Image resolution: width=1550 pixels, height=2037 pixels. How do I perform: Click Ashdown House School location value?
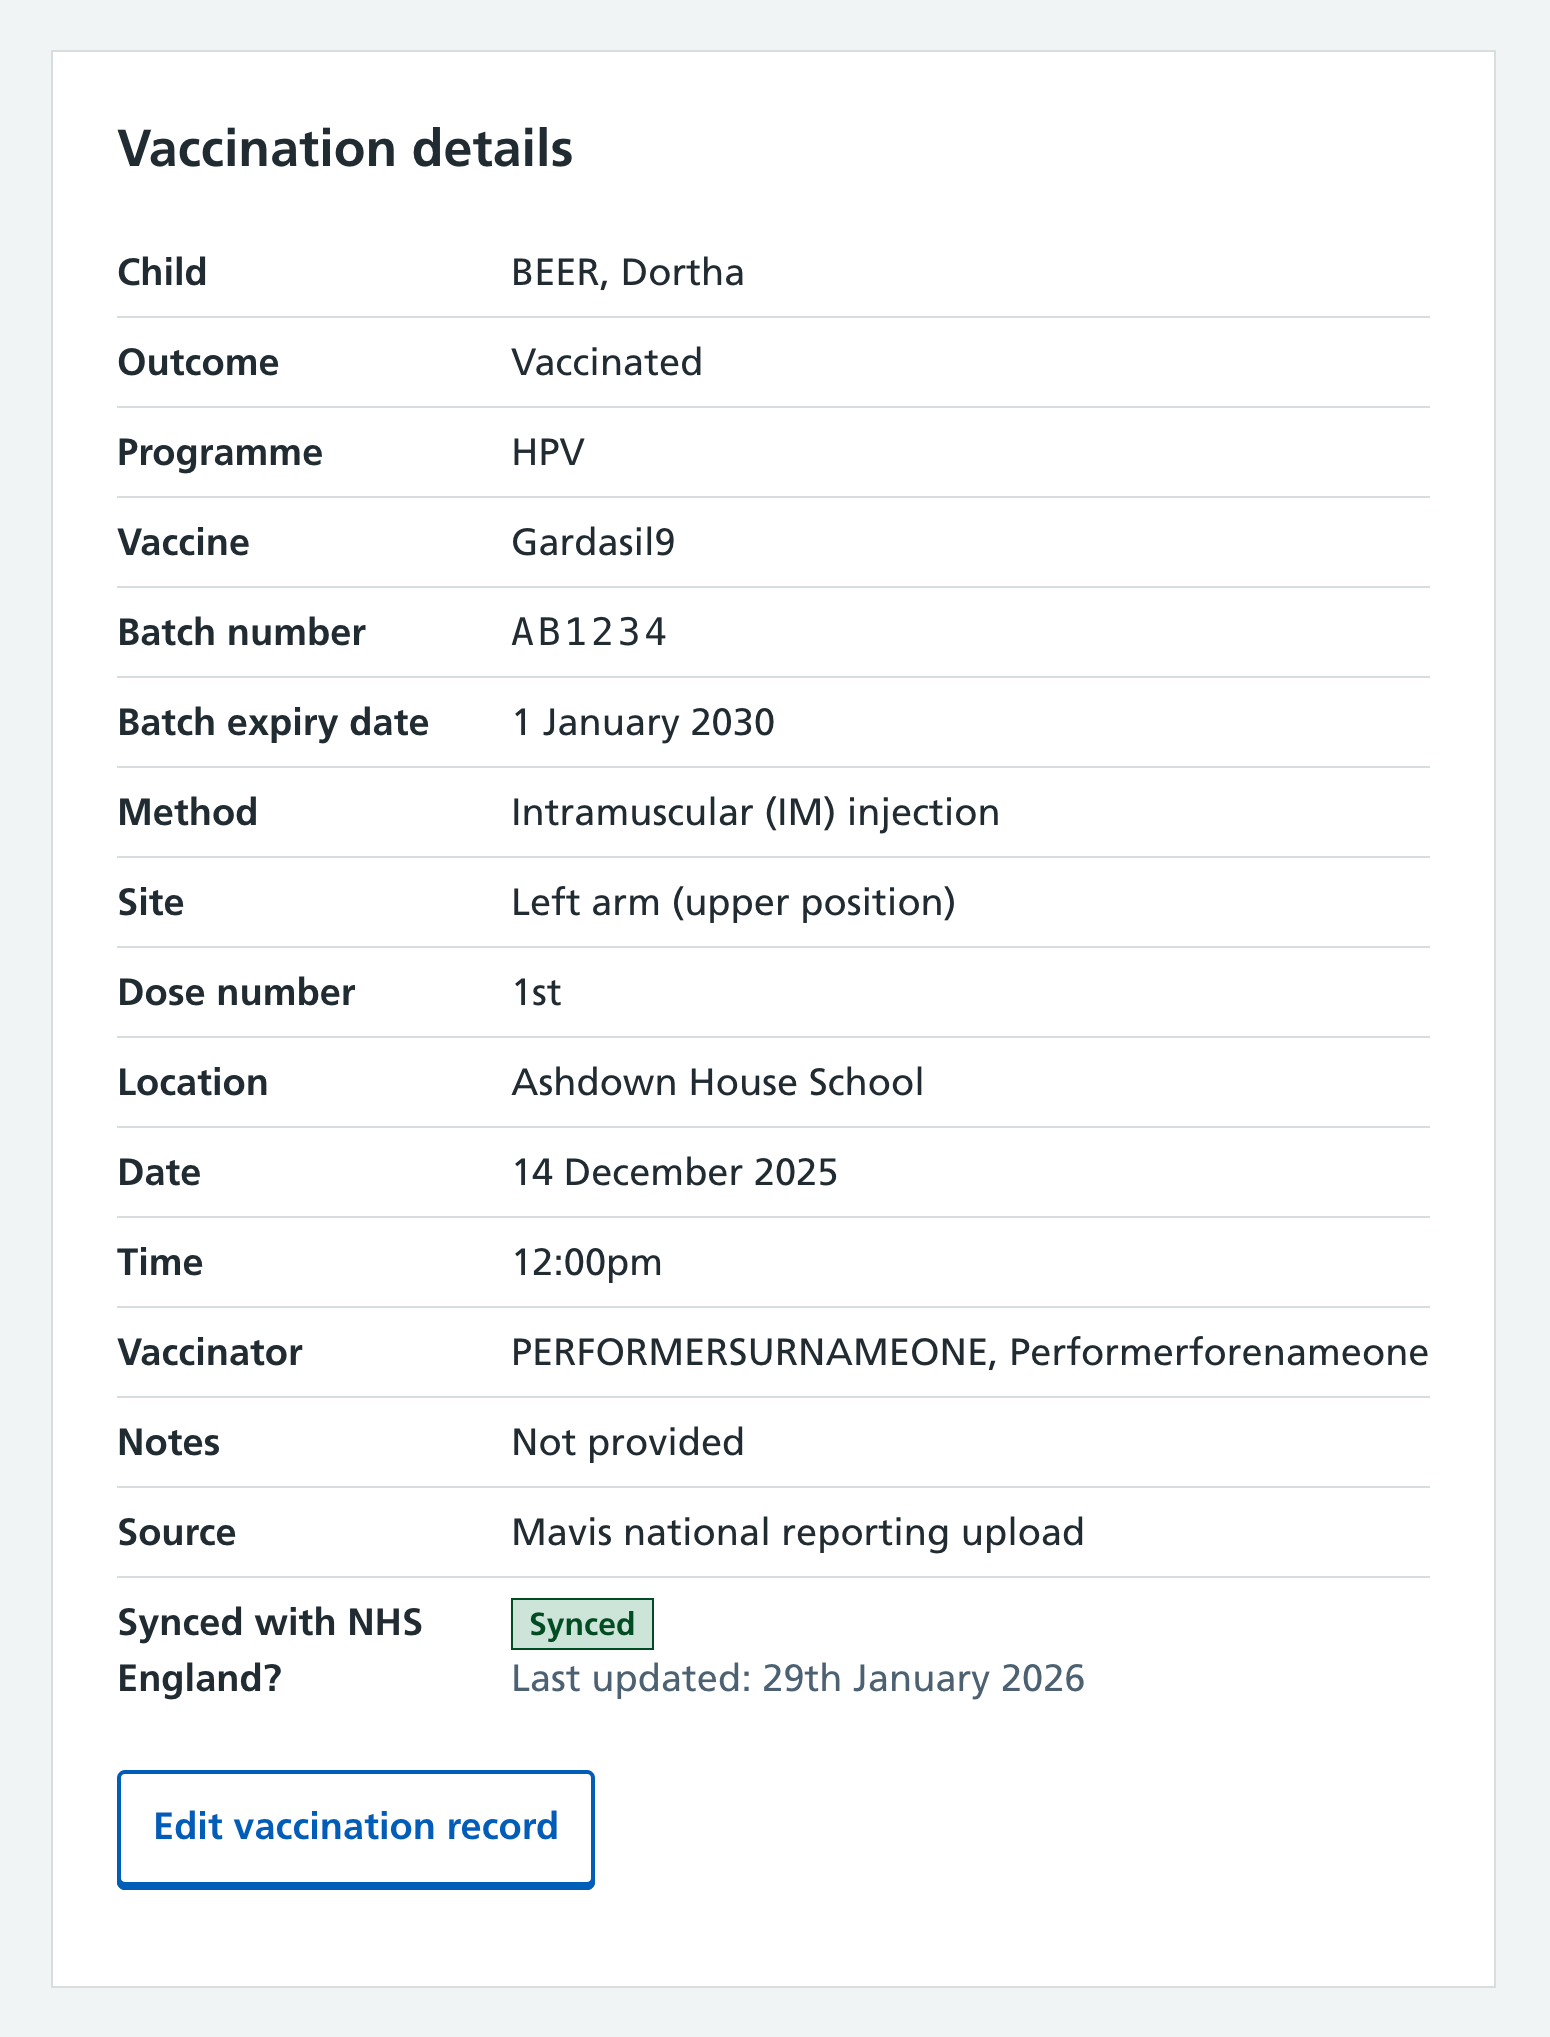[716, 1082]
